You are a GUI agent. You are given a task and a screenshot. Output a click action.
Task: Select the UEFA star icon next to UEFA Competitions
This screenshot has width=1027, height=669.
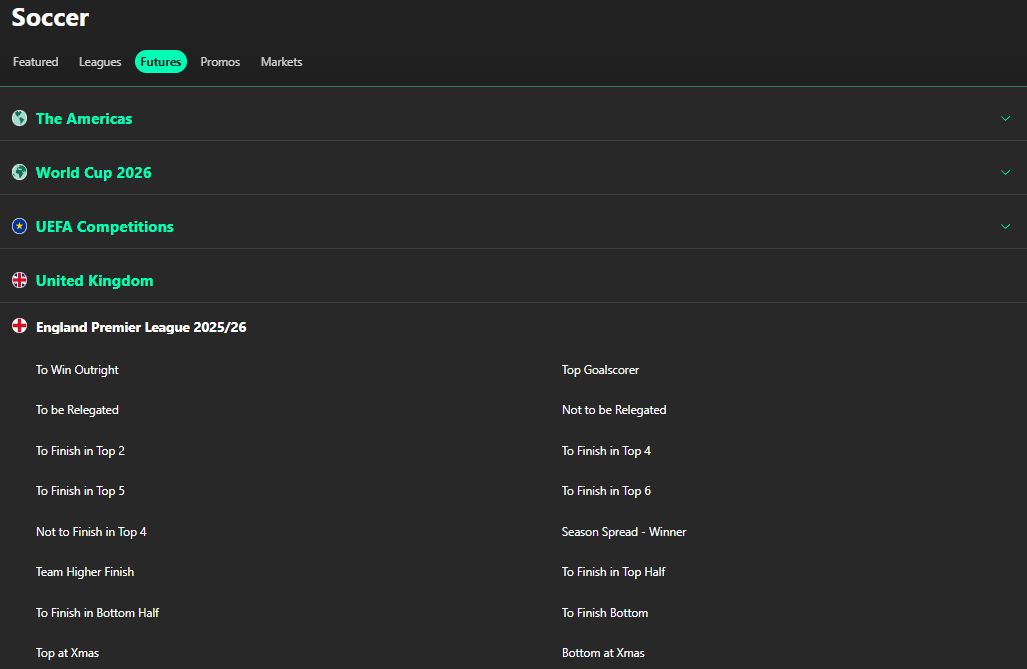[x=19, y=226]
